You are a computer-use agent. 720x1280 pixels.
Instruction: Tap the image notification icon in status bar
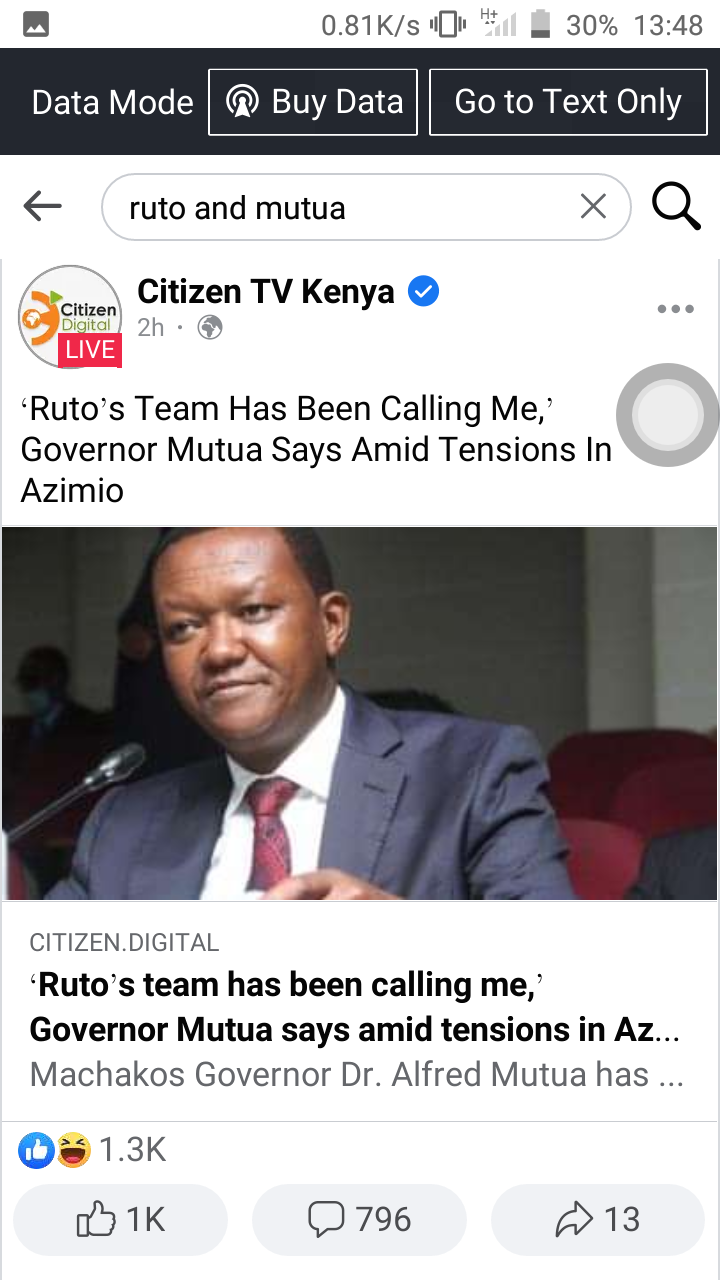[36, 25]
